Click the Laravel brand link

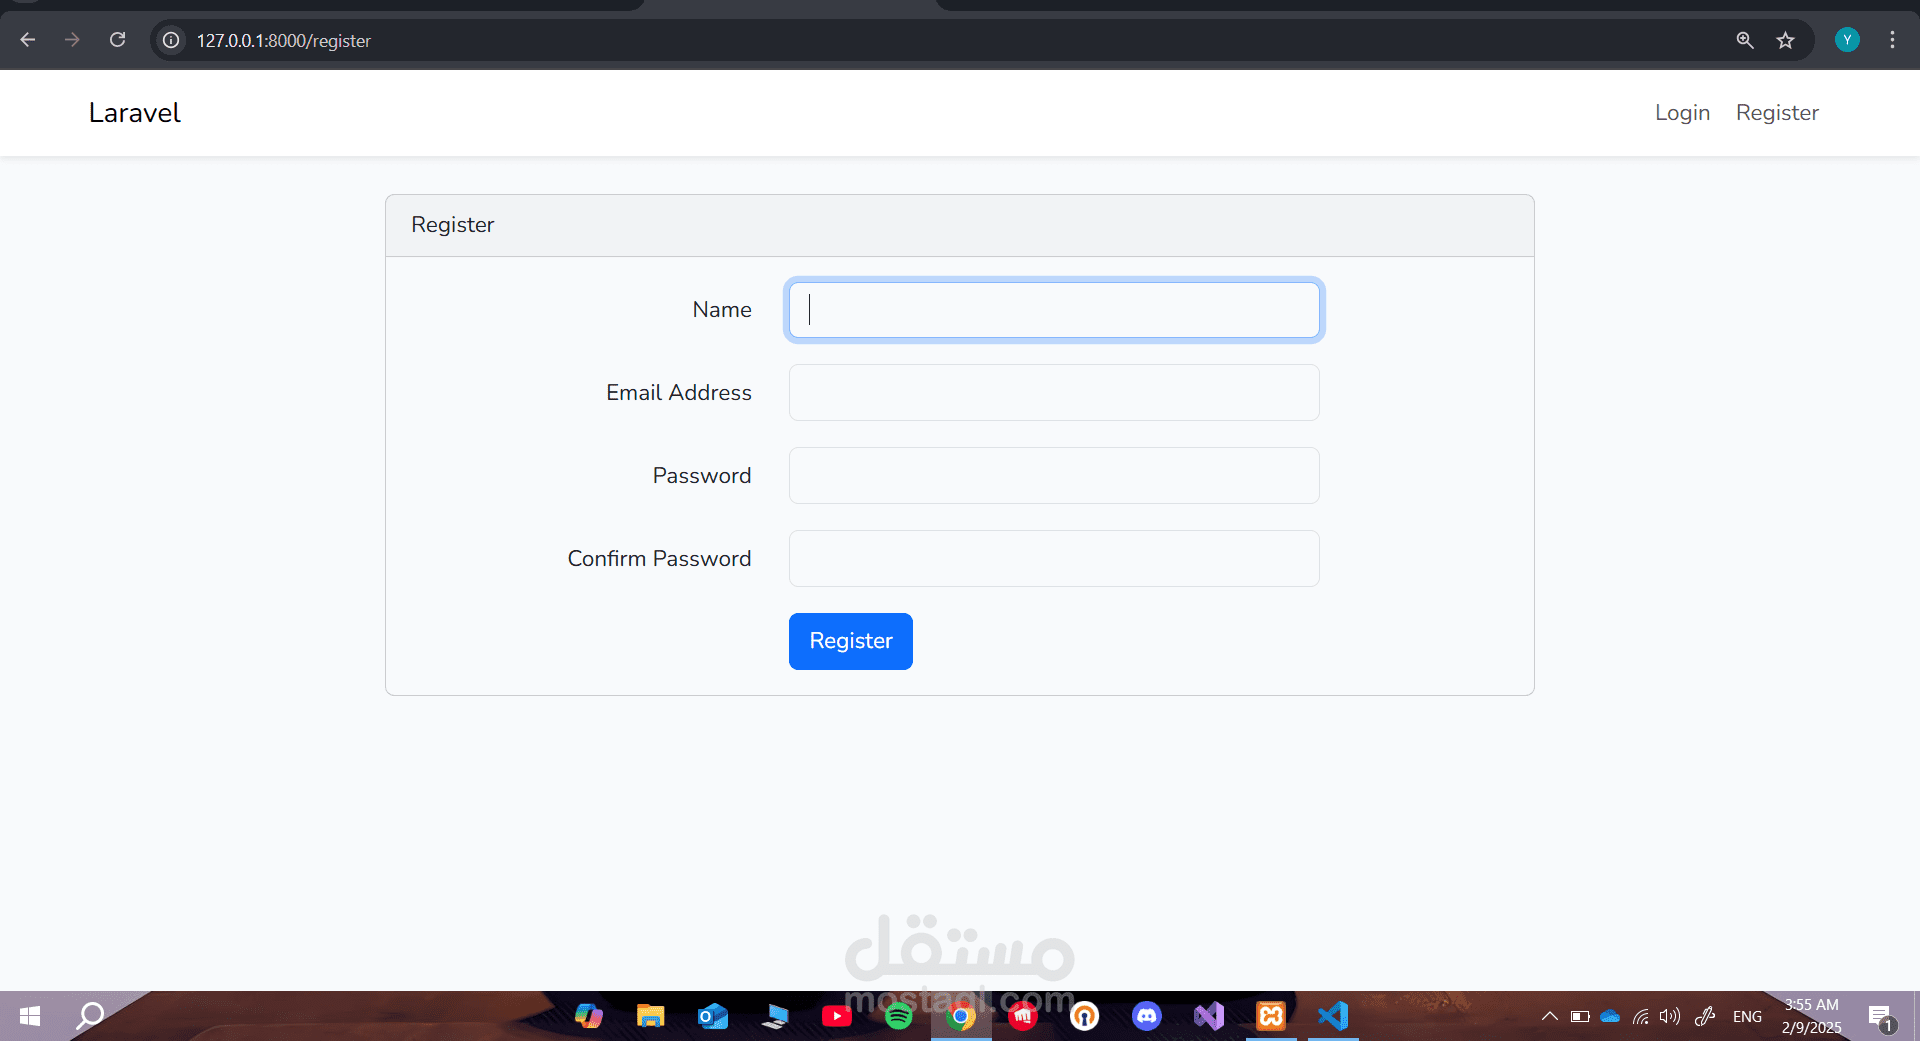point(135,113)
